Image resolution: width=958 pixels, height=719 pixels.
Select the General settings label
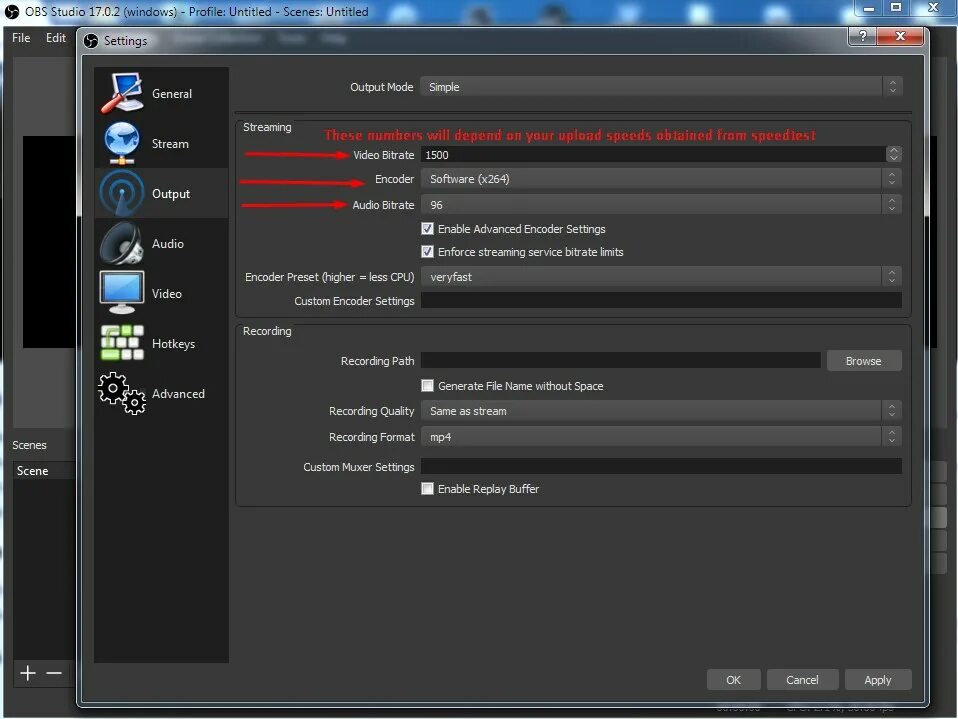(x=172, y=93)
